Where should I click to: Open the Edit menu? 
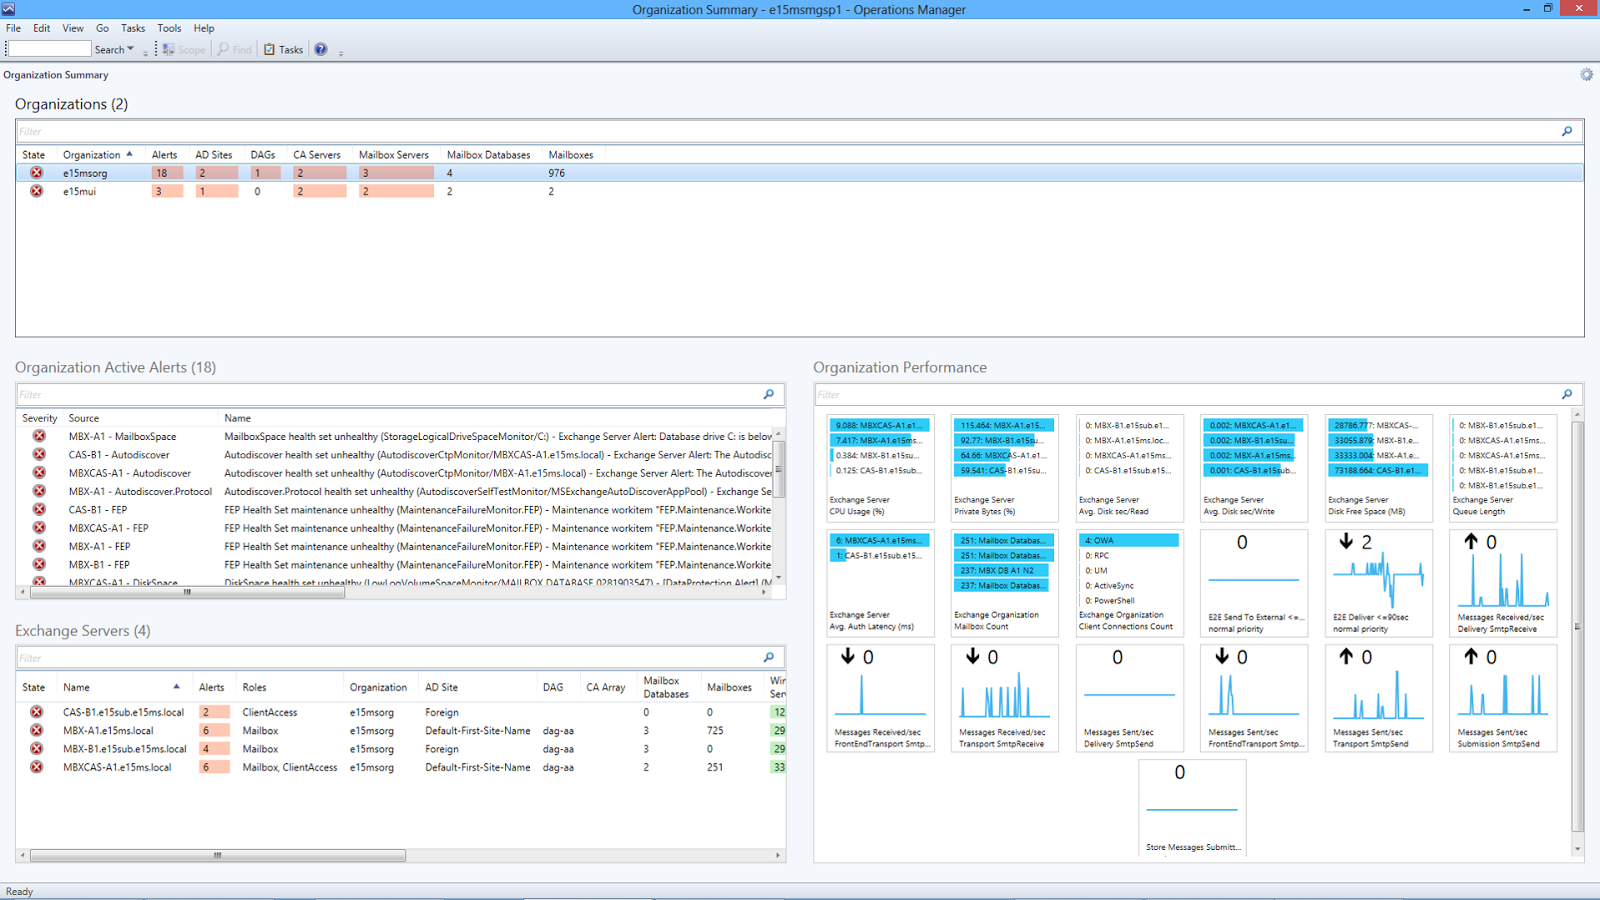pos(41,28)
